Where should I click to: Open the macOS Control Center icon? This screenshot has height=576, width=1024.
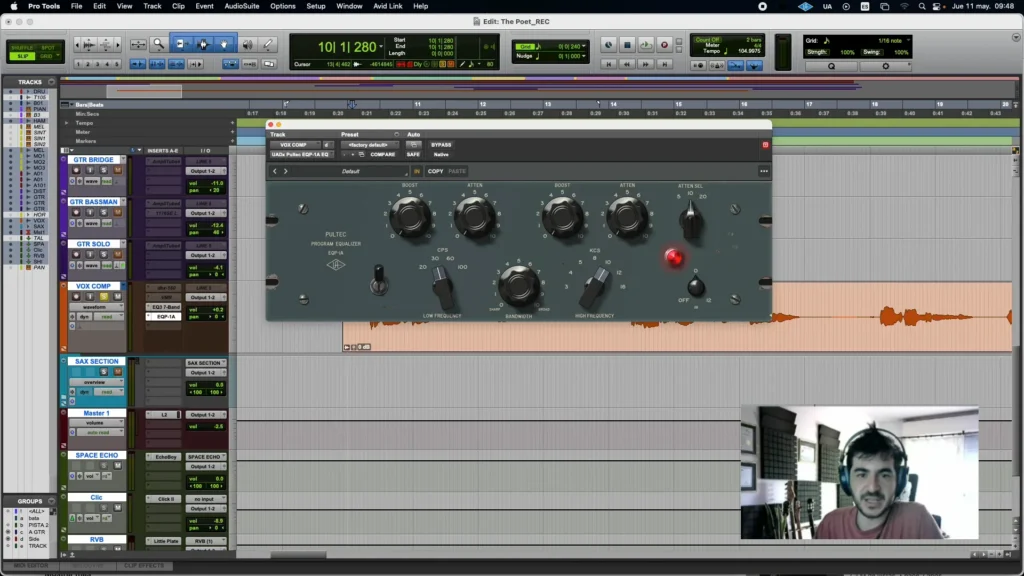click(936, 7)
